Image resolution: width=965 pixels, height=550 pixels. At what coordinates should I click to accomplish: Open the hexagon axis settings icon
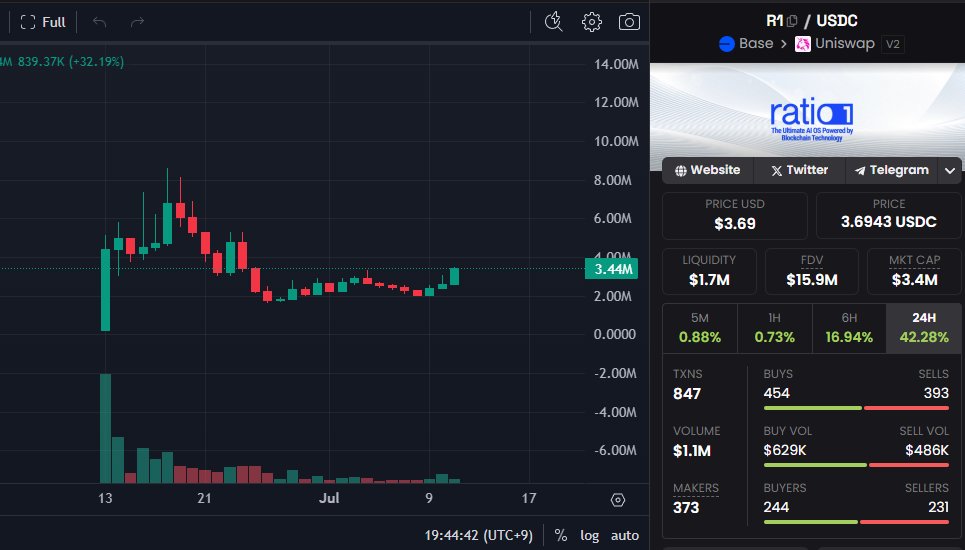coord(617,499)
